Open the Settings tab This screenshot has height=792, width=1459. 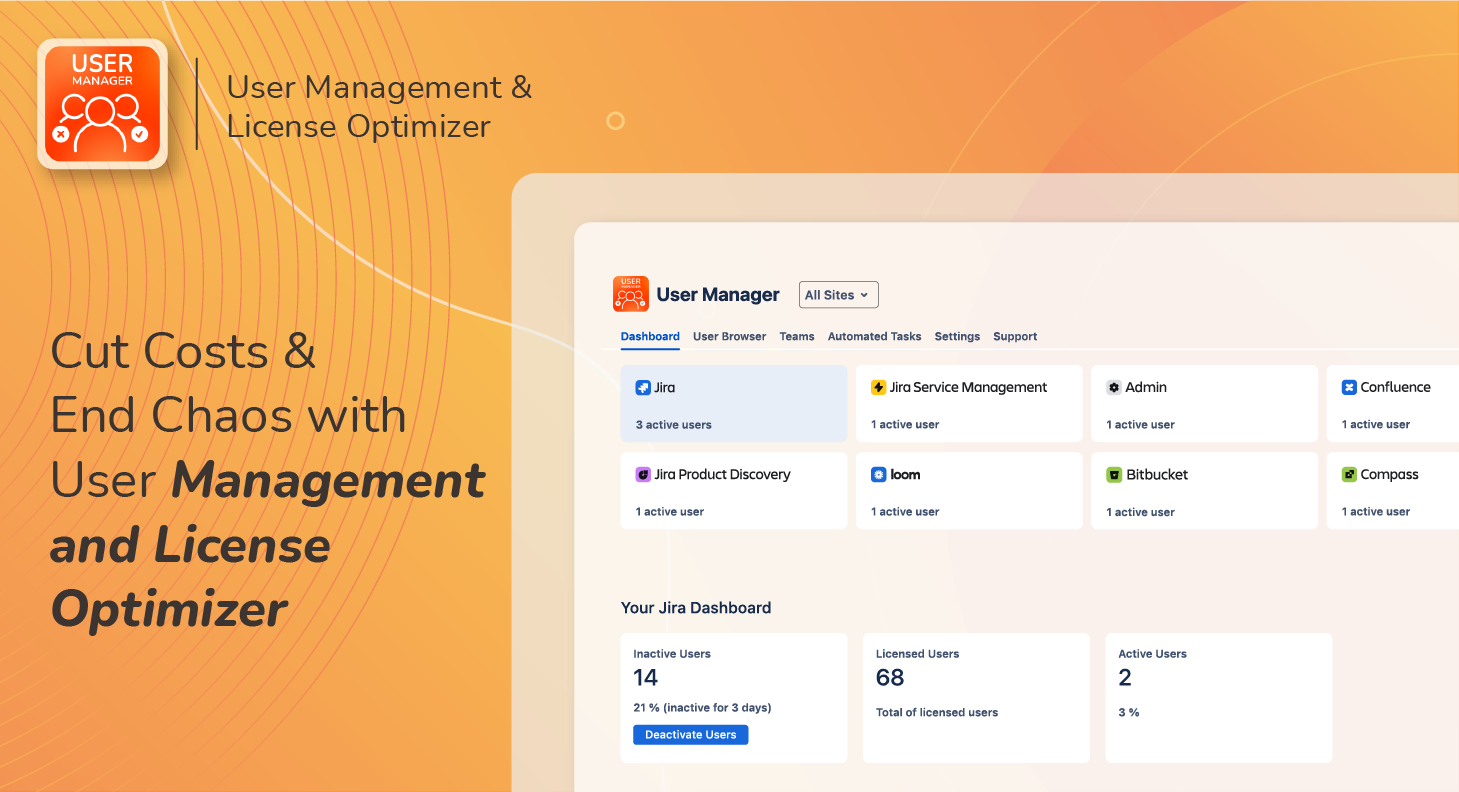(x=957, y=337)
